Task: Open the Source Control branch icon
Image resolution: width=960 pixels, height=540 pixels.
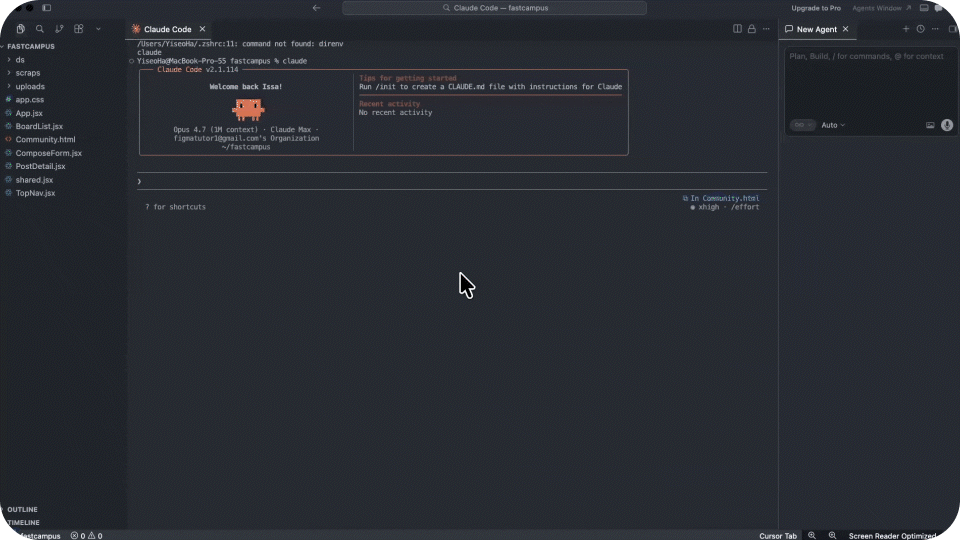Action: (59, 29)
